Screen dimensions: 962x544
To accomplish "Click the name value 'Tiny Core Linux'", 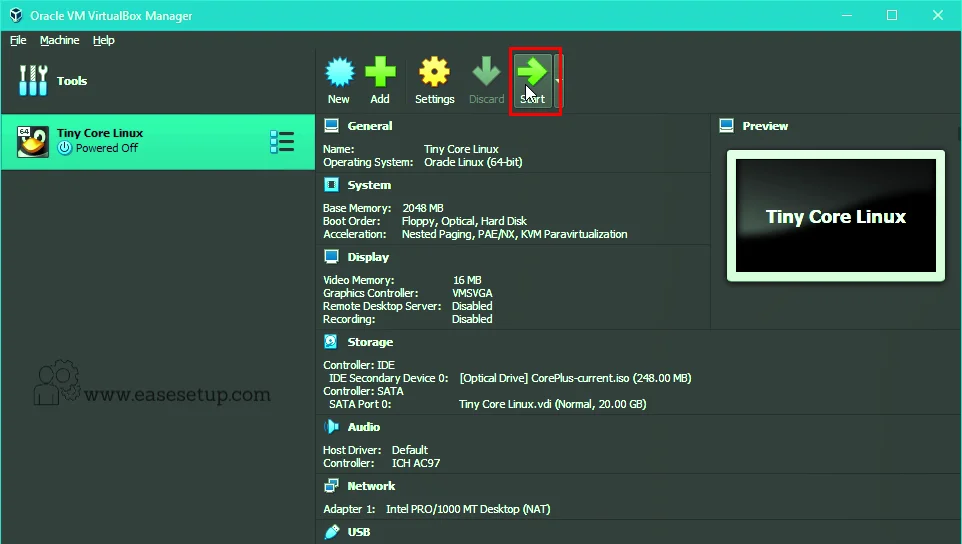I will coord(461,149).
